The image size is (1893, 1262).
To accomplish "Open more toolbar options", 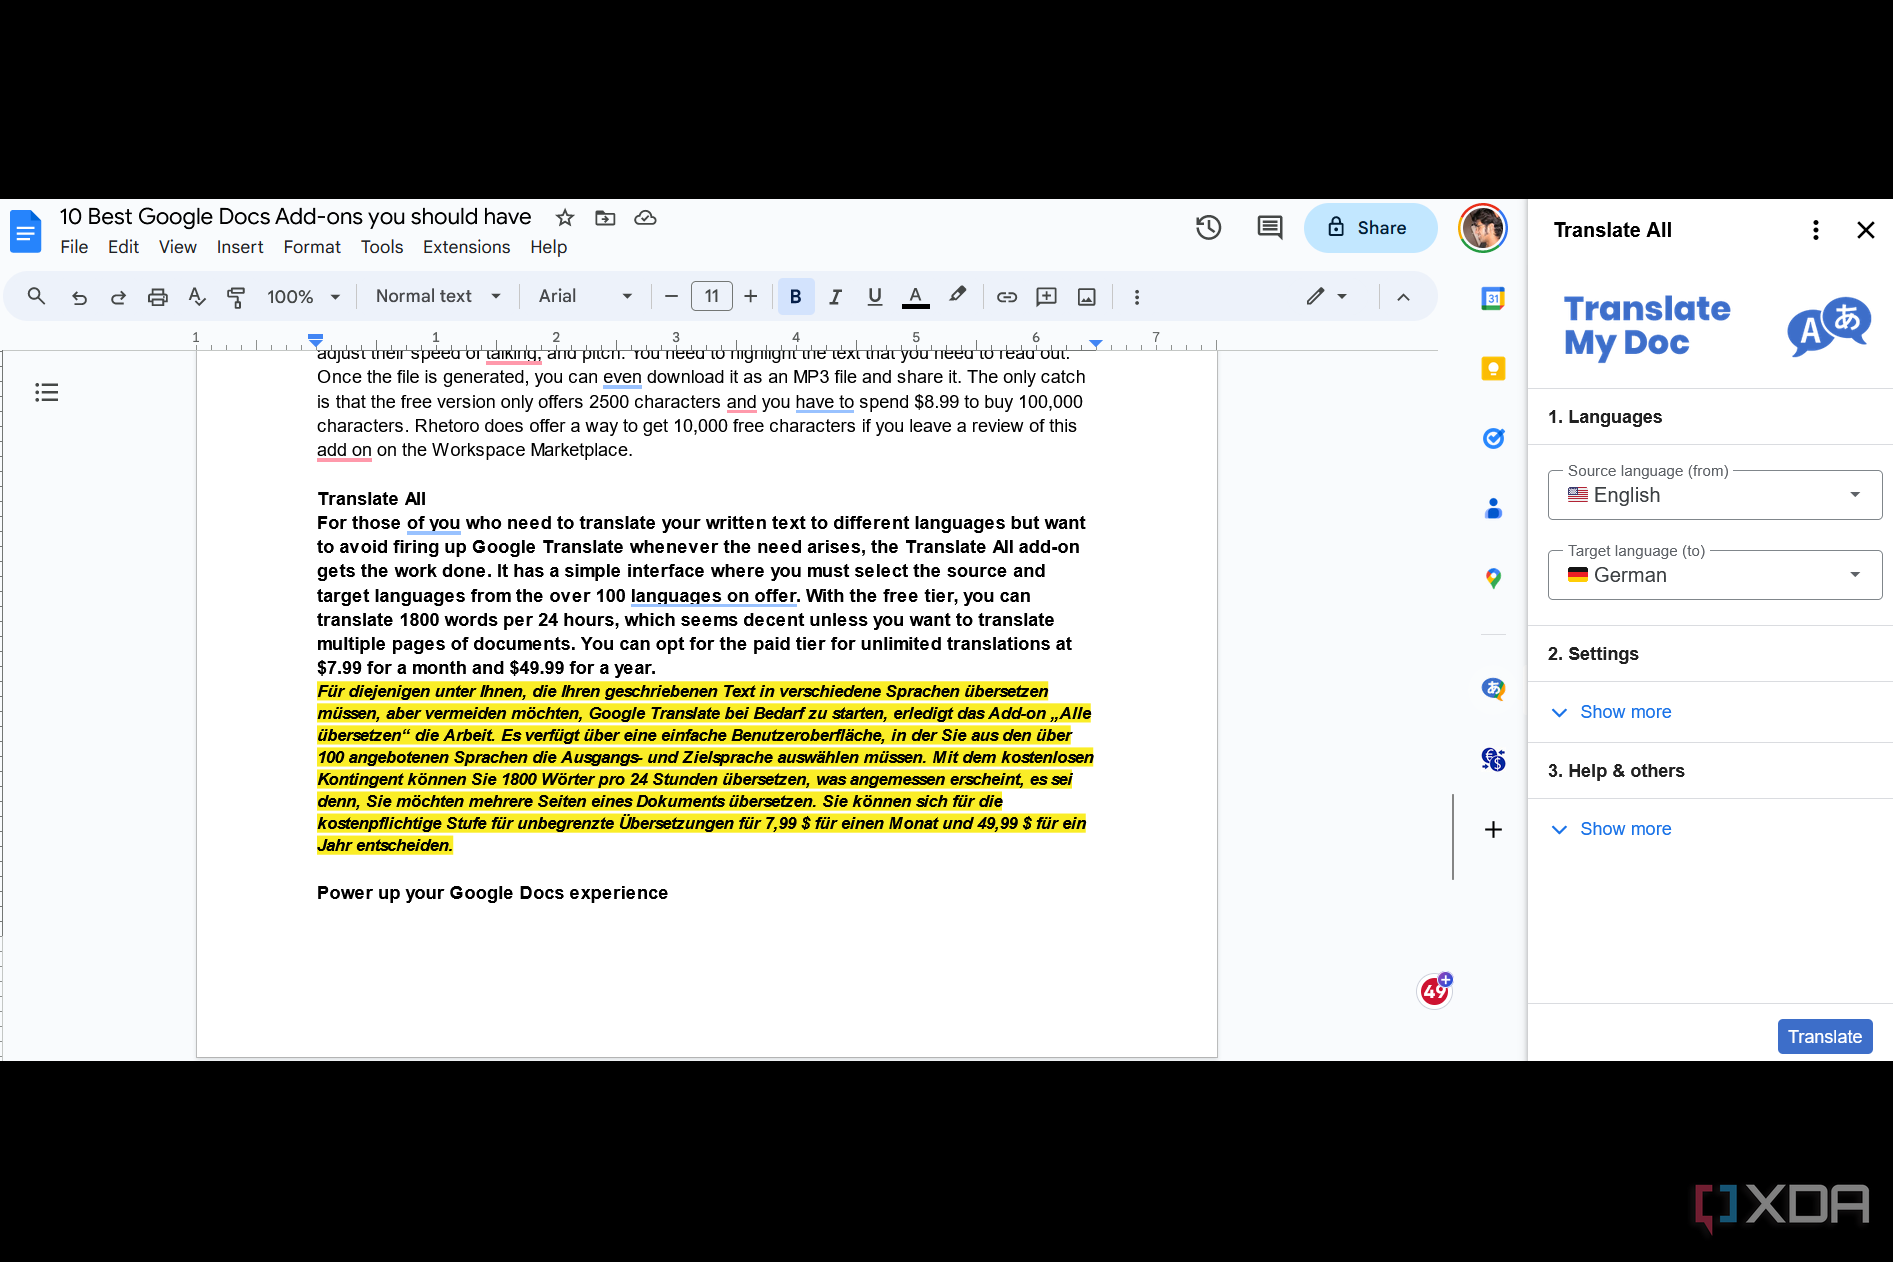I will 1137,297.
